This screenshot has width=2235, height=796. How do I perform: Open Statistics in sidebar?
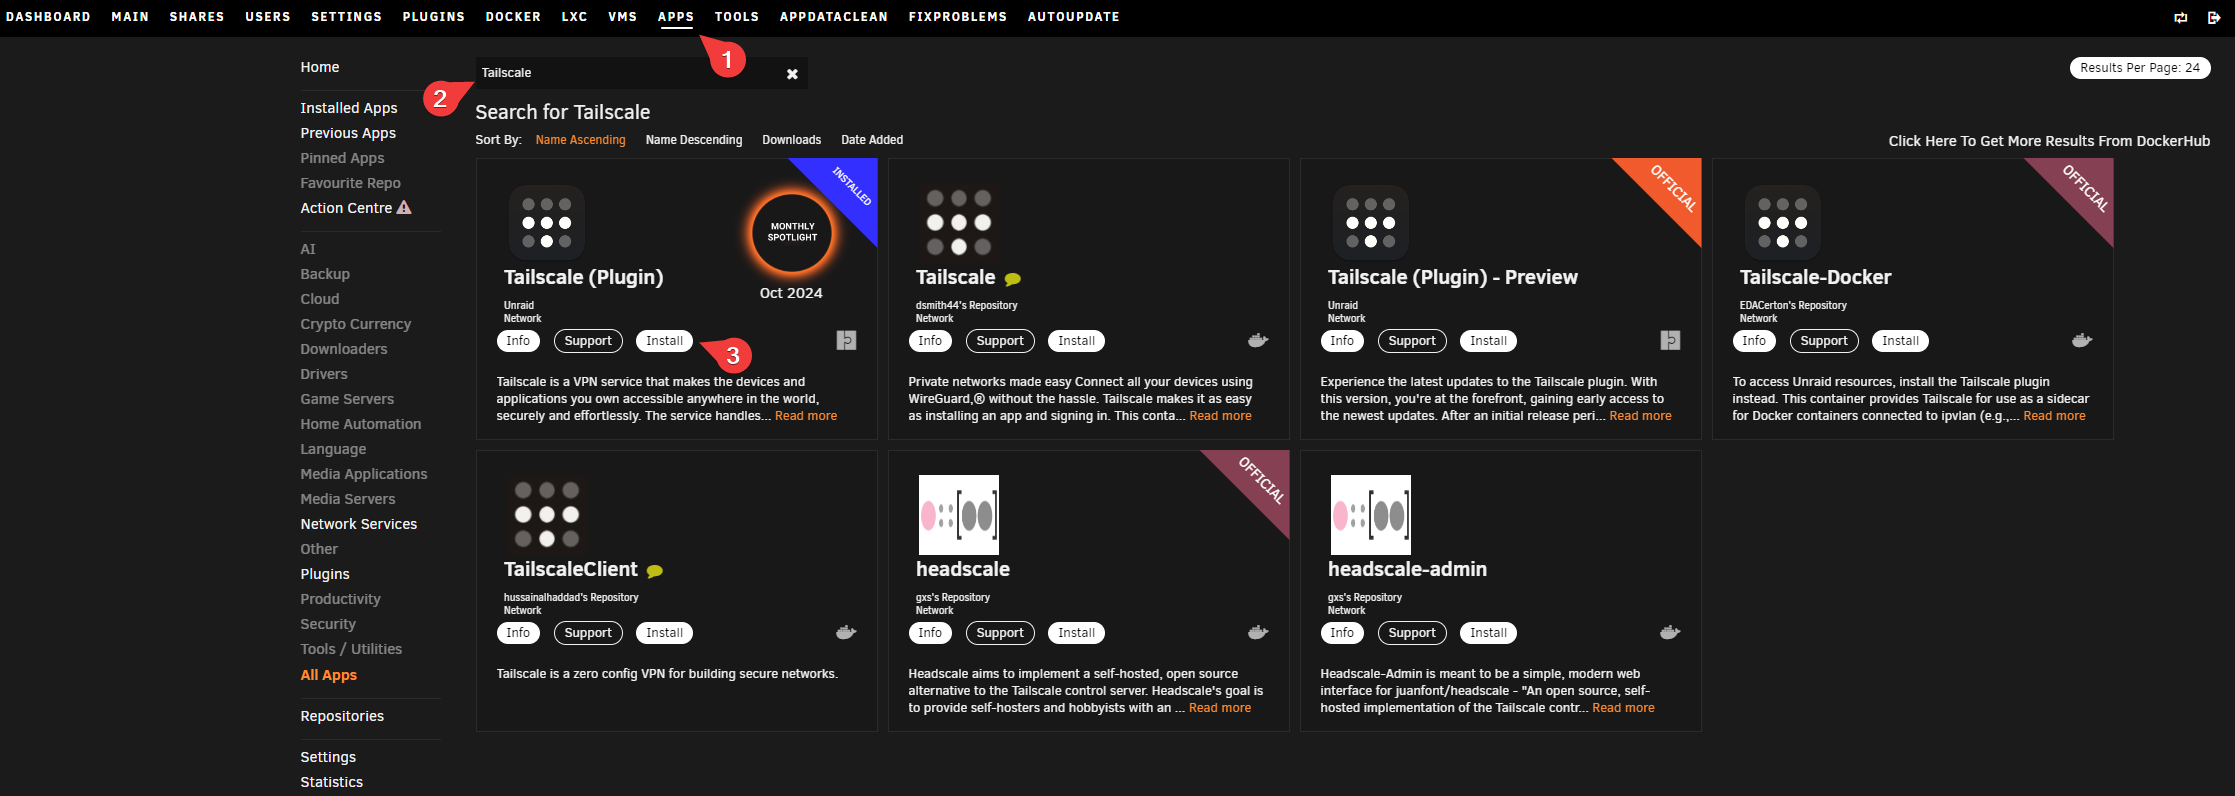coord(332,782)
